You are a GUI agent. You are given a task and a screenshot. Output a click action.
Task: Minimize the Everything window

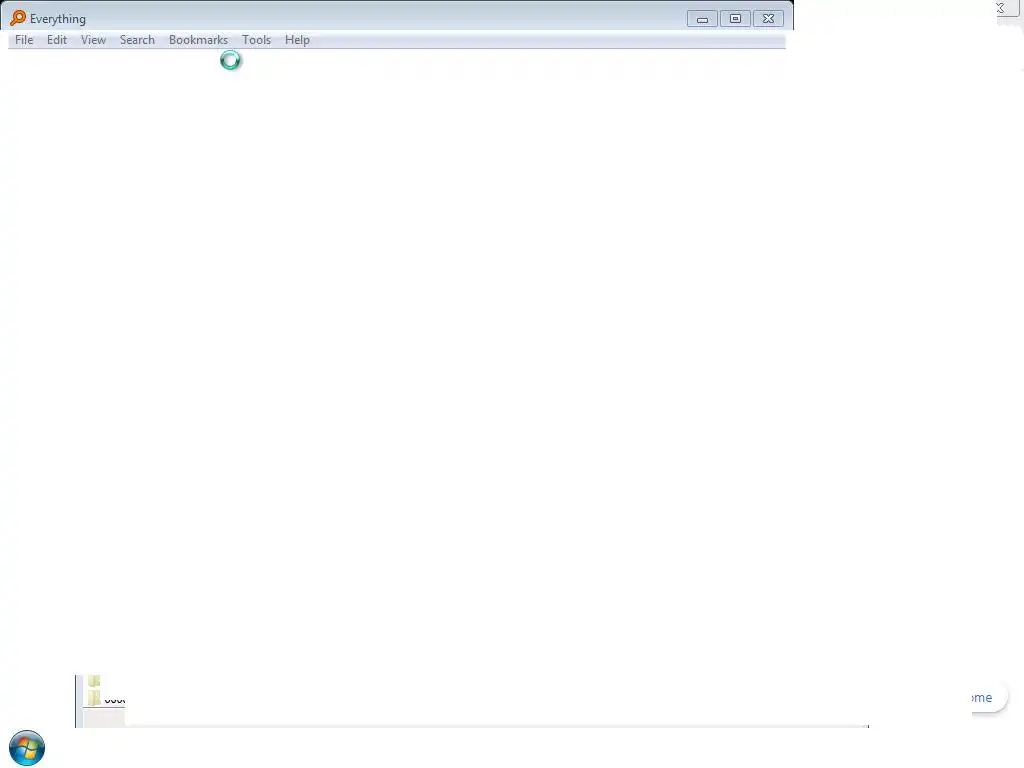(702, 19)
